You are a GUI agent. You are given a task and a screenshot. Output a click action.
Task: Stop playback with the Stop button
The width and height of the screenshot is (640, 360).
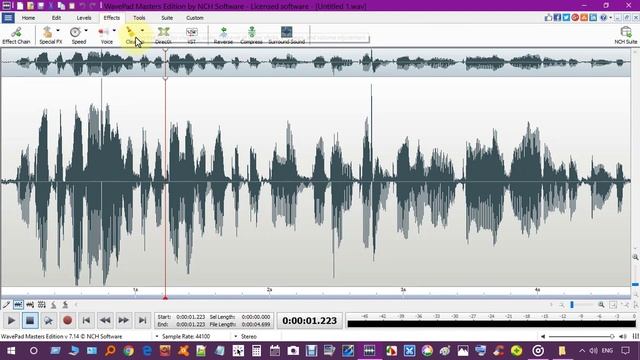tap(30, 321)
